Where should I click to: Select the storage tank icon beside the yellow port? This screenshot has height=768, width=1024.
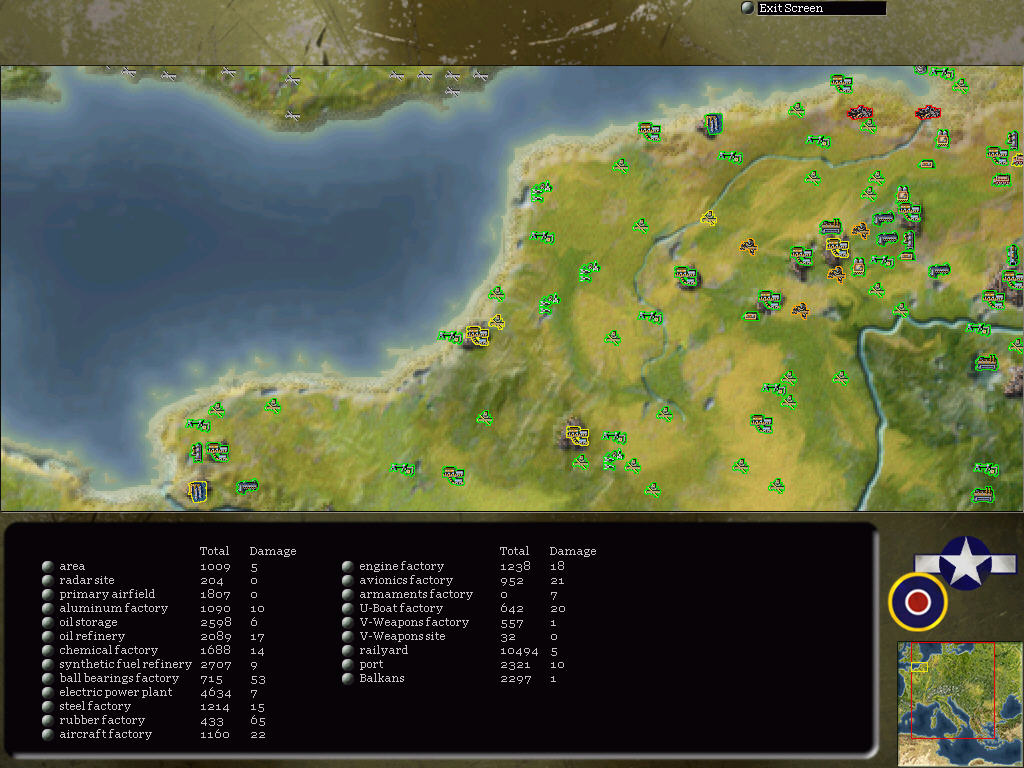pyautogui.click(x=247, y=487)
